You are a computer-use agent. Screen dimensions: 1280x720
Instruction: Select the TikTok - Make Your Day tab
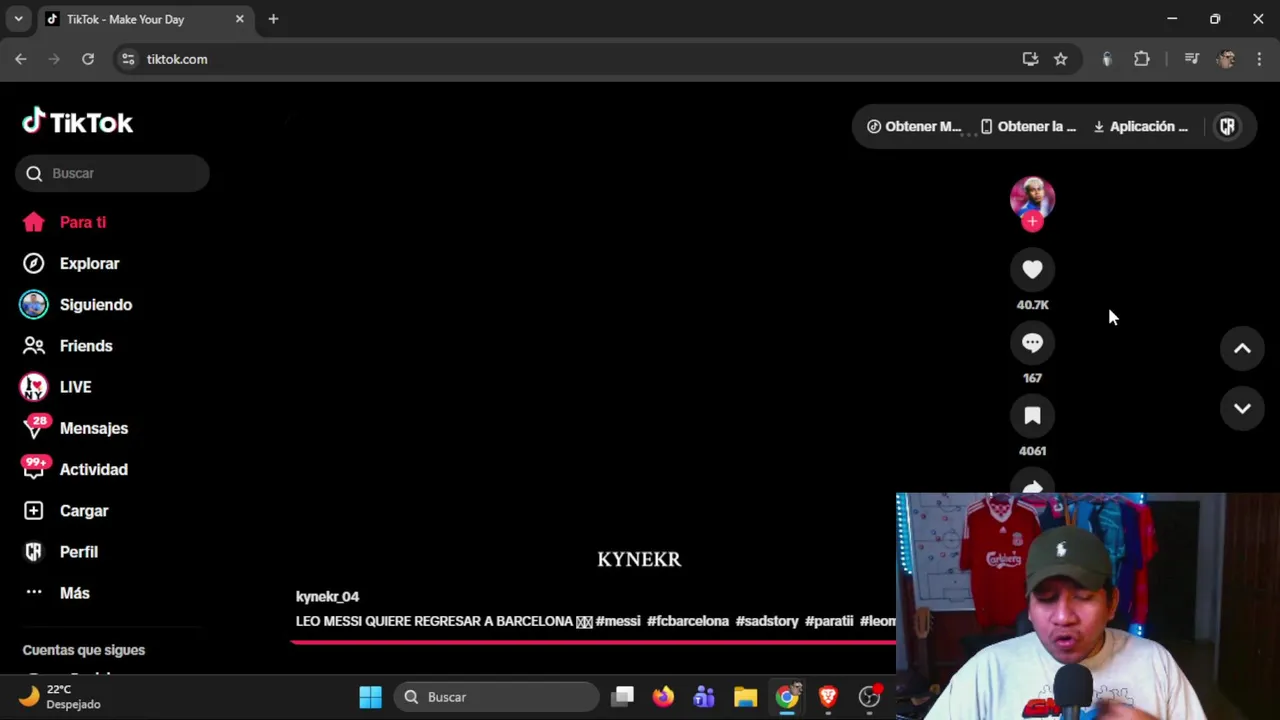[x=144, y=19]
